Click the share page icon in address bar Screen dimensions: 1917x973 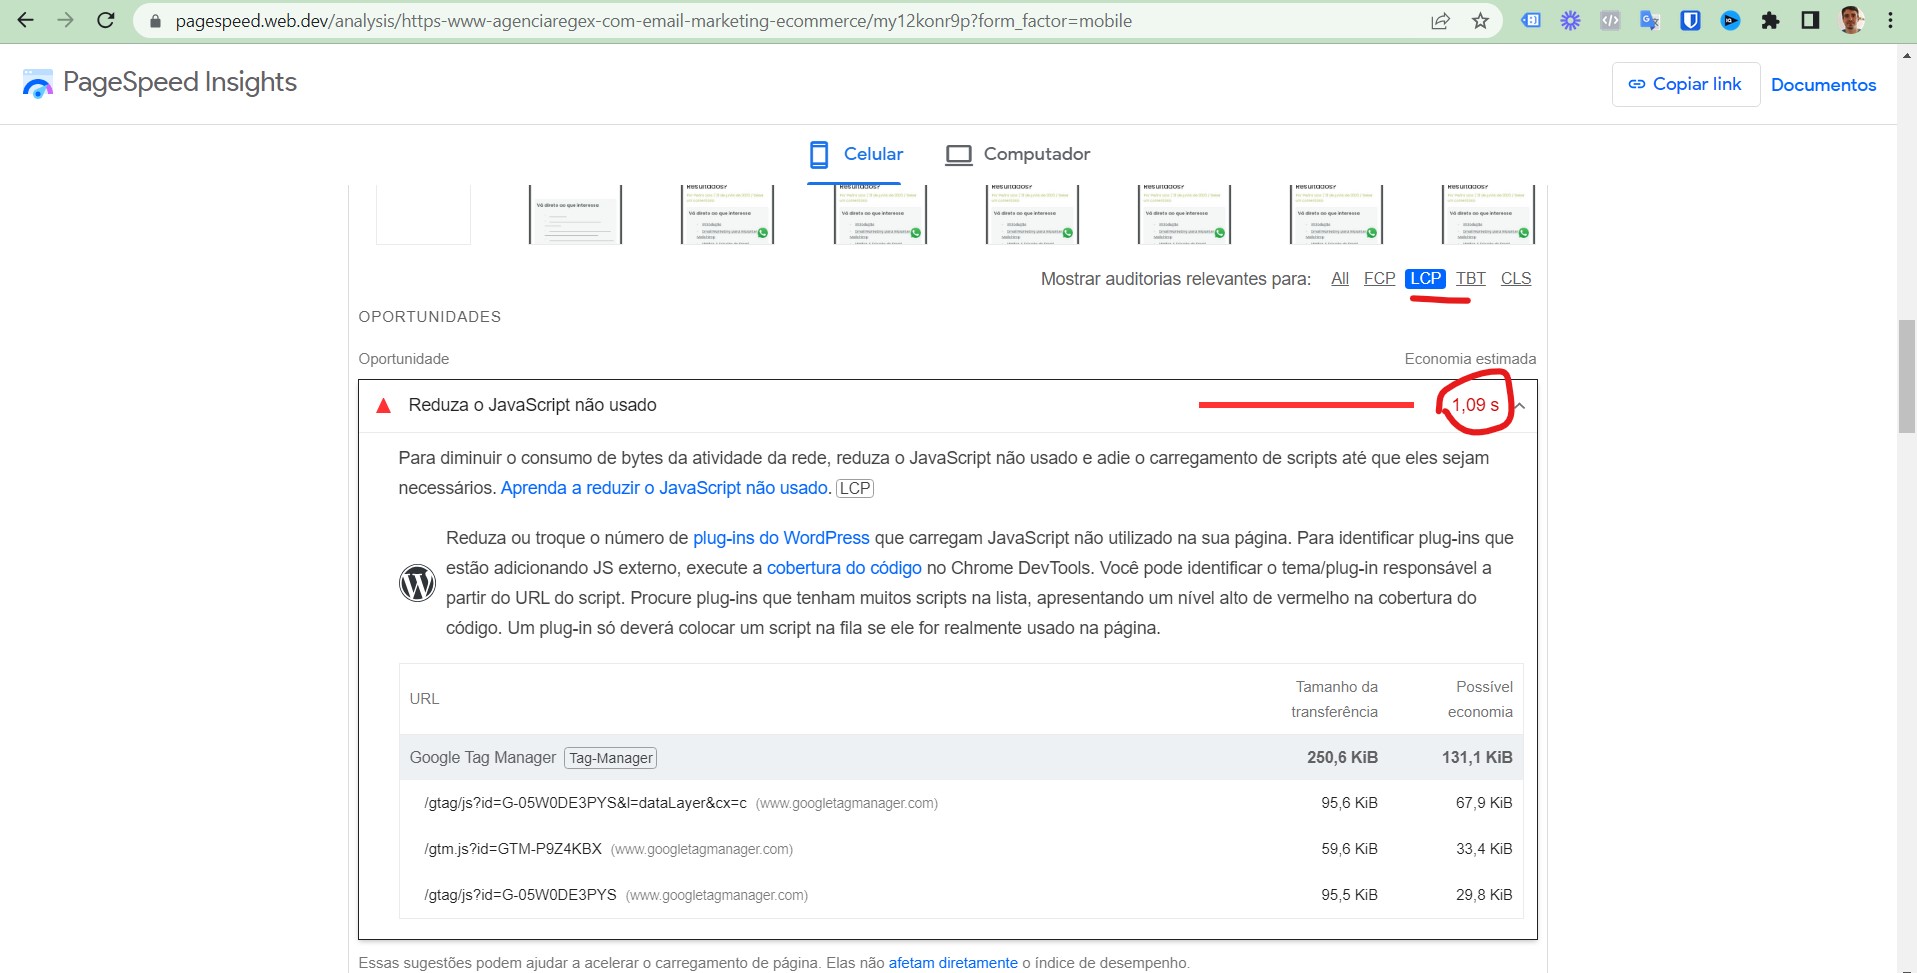coord(1440,21)
